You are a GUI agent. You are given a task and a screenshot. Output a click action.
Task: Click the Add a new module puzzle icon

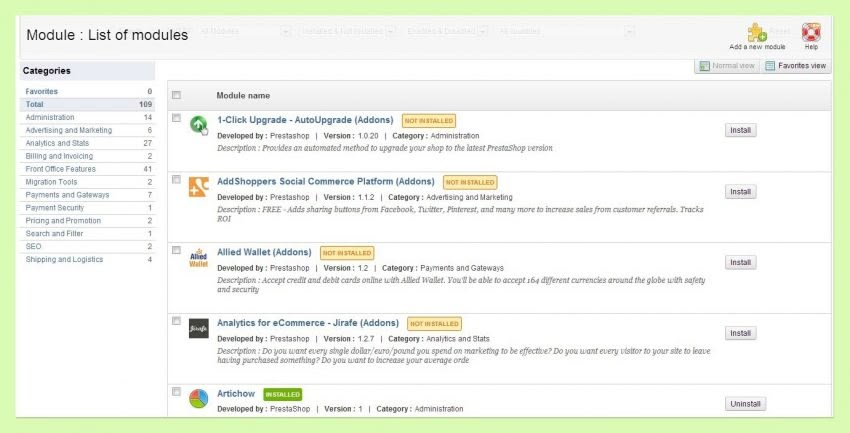pos(757,33)
